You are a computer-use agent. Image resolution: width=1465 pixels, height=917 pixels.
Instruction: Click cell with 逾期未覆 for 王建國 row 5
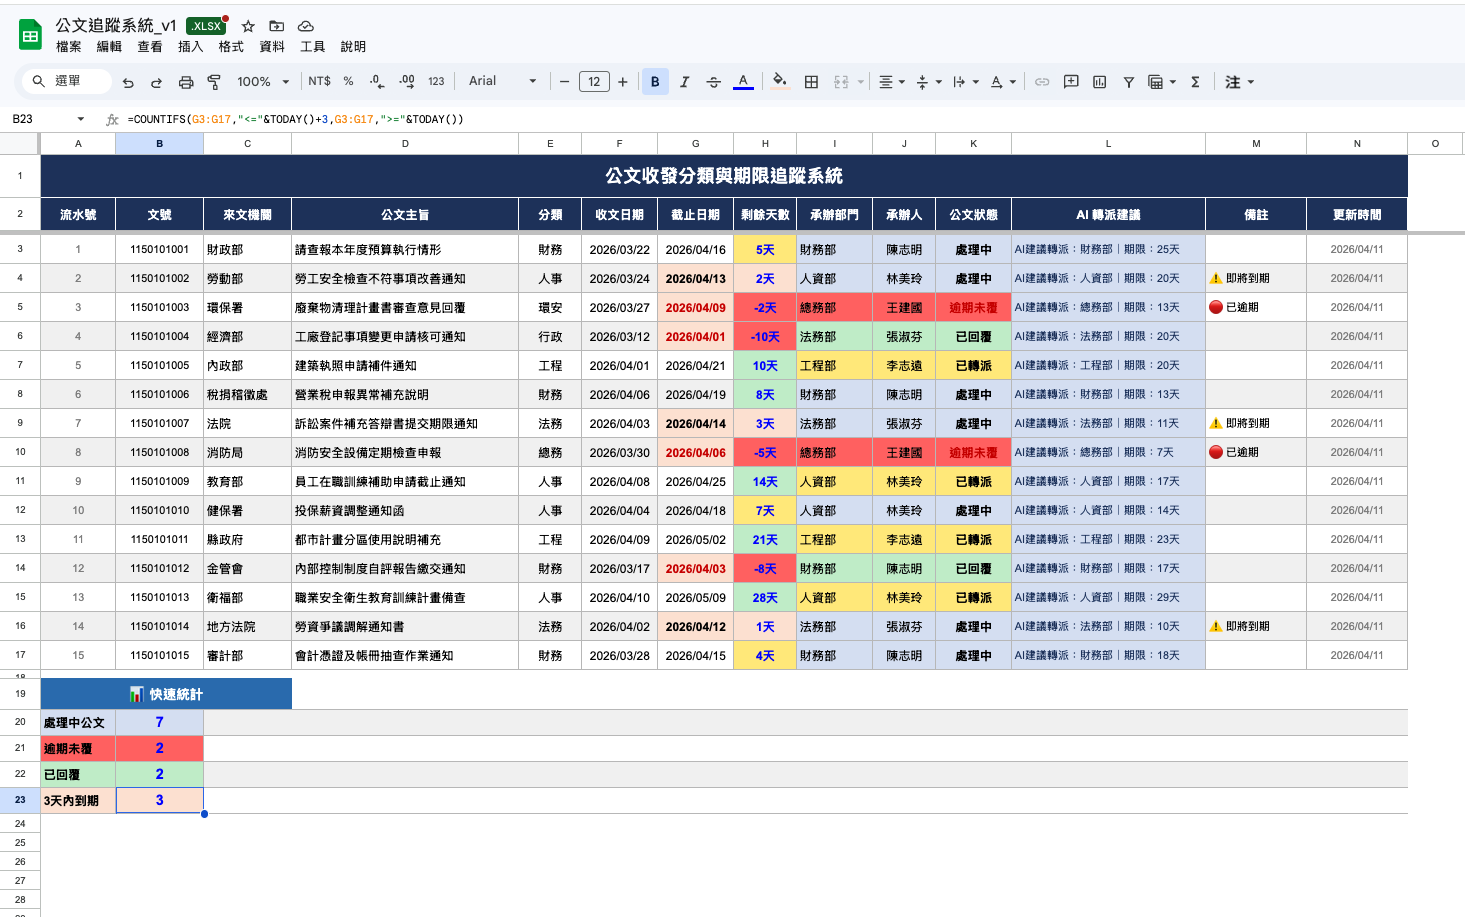point(973,308)
